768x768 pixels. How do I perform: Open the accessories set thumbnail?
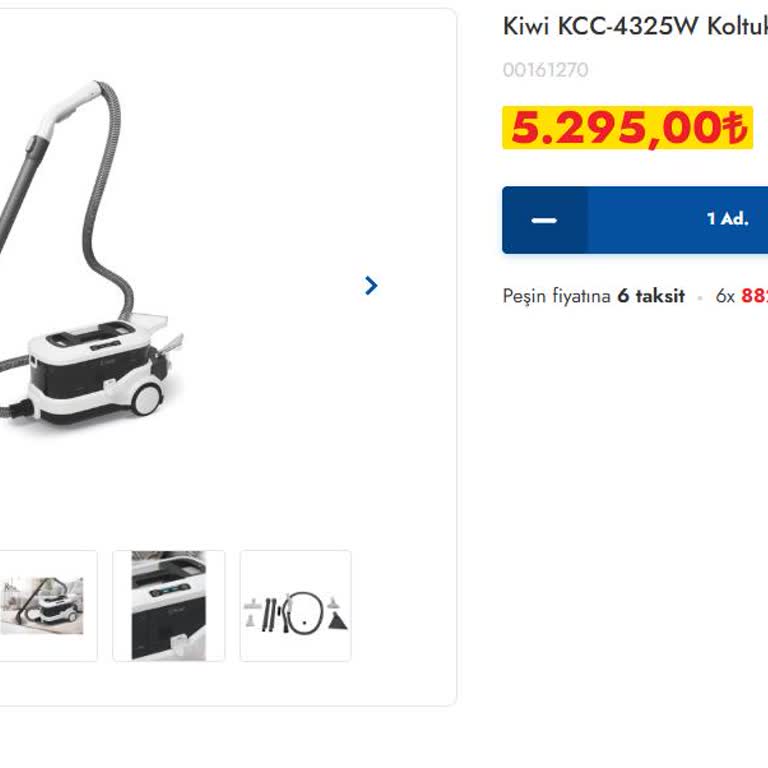pos(296,606)
